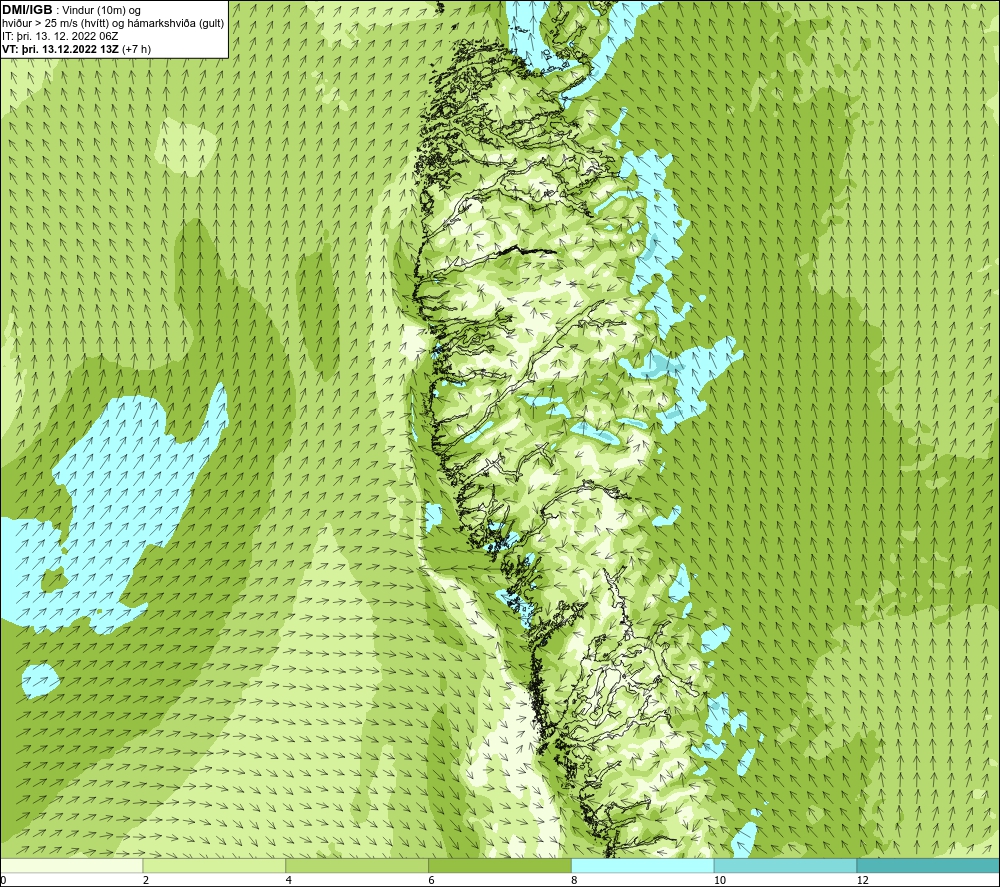Click the 'Vindur (10m) og' label
Viewport: 1000px width, 887px height.
101,11
